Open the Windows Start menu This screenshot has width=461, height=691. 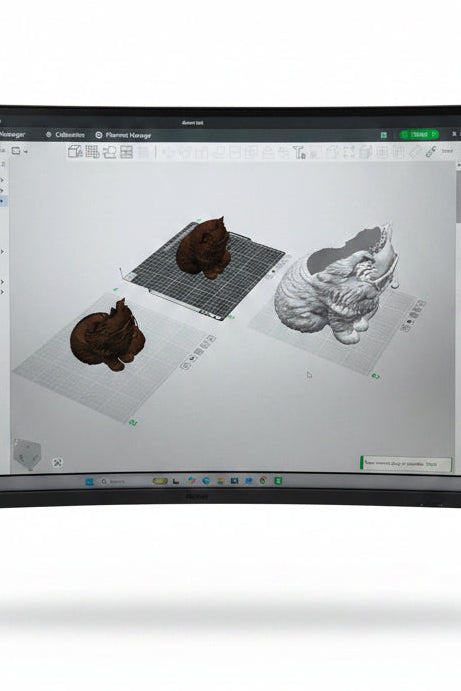coord(89,481)
